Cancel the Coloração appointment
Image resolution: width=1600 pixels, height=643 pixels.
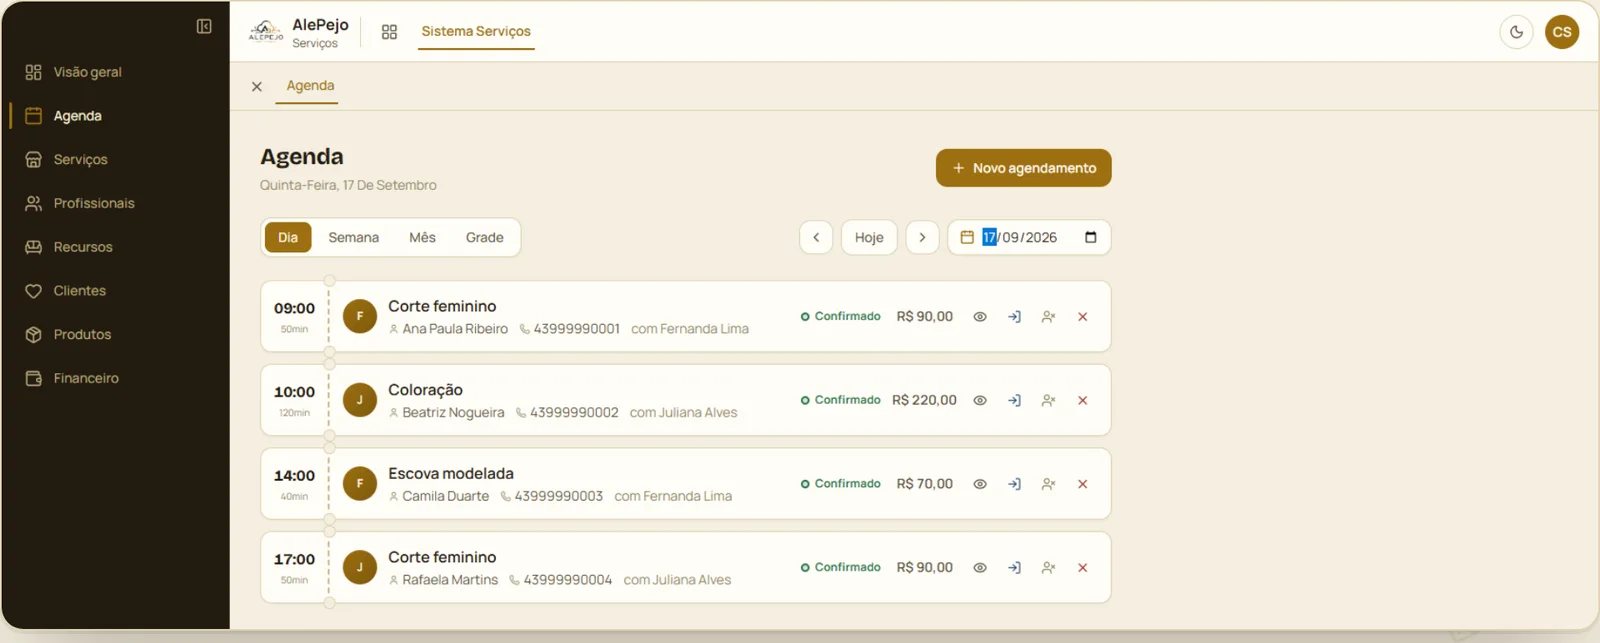point(1082,400)
